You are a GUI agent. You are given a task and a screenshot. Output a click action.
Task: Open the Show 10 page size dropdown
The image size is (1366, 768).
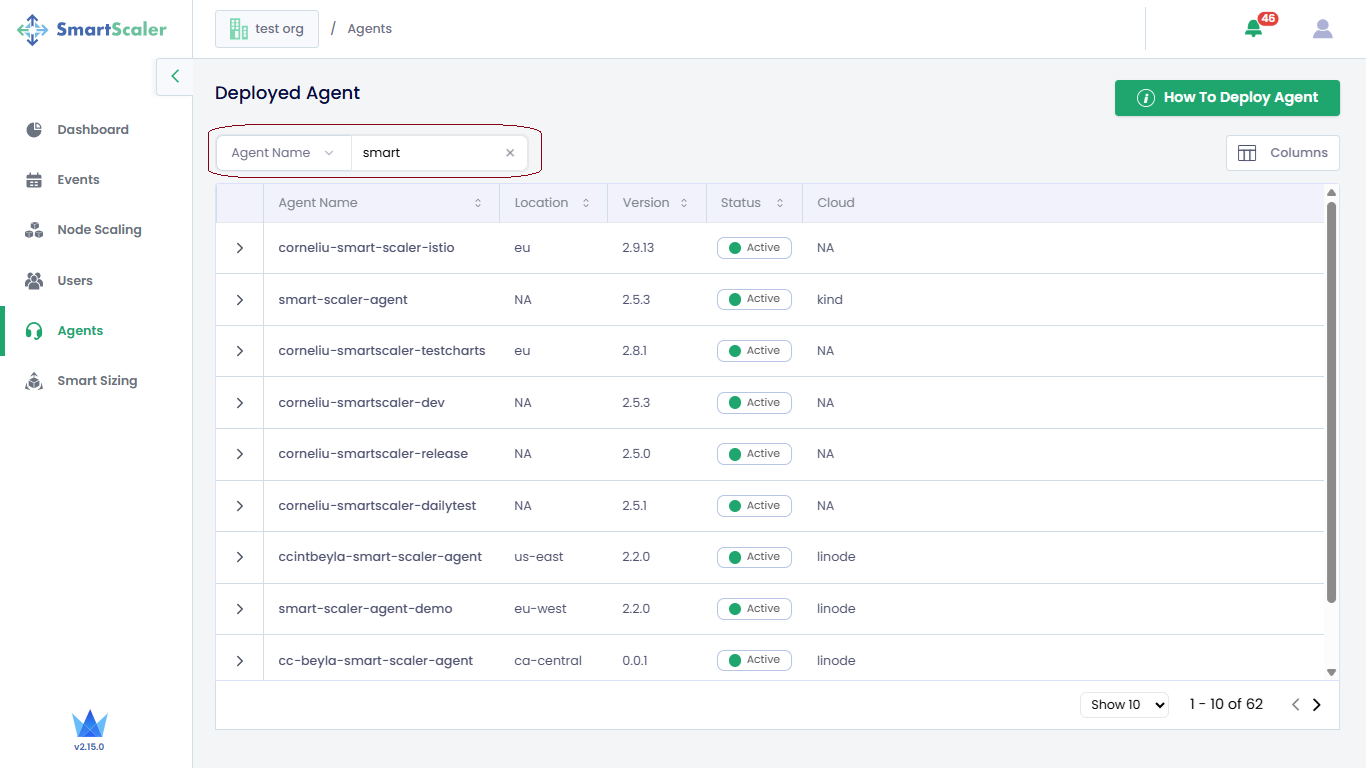[x=1125, y=705]
